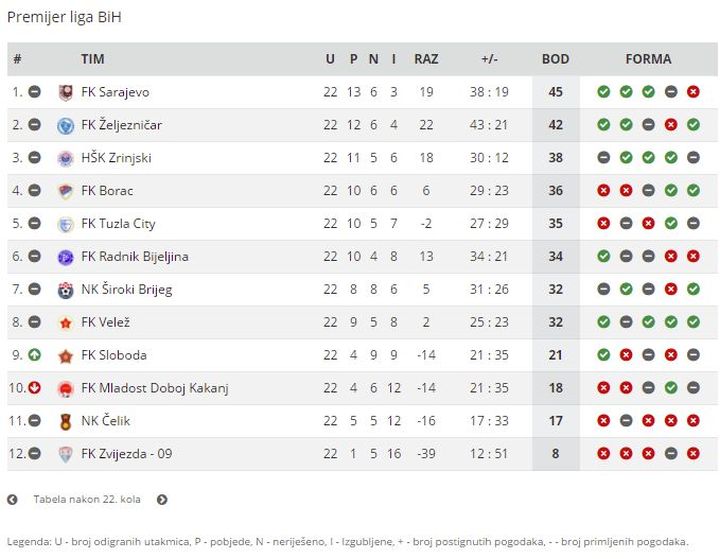
Task: Click the red down arrow beside Mladost Doboj Kakanj
Action: 34,388
